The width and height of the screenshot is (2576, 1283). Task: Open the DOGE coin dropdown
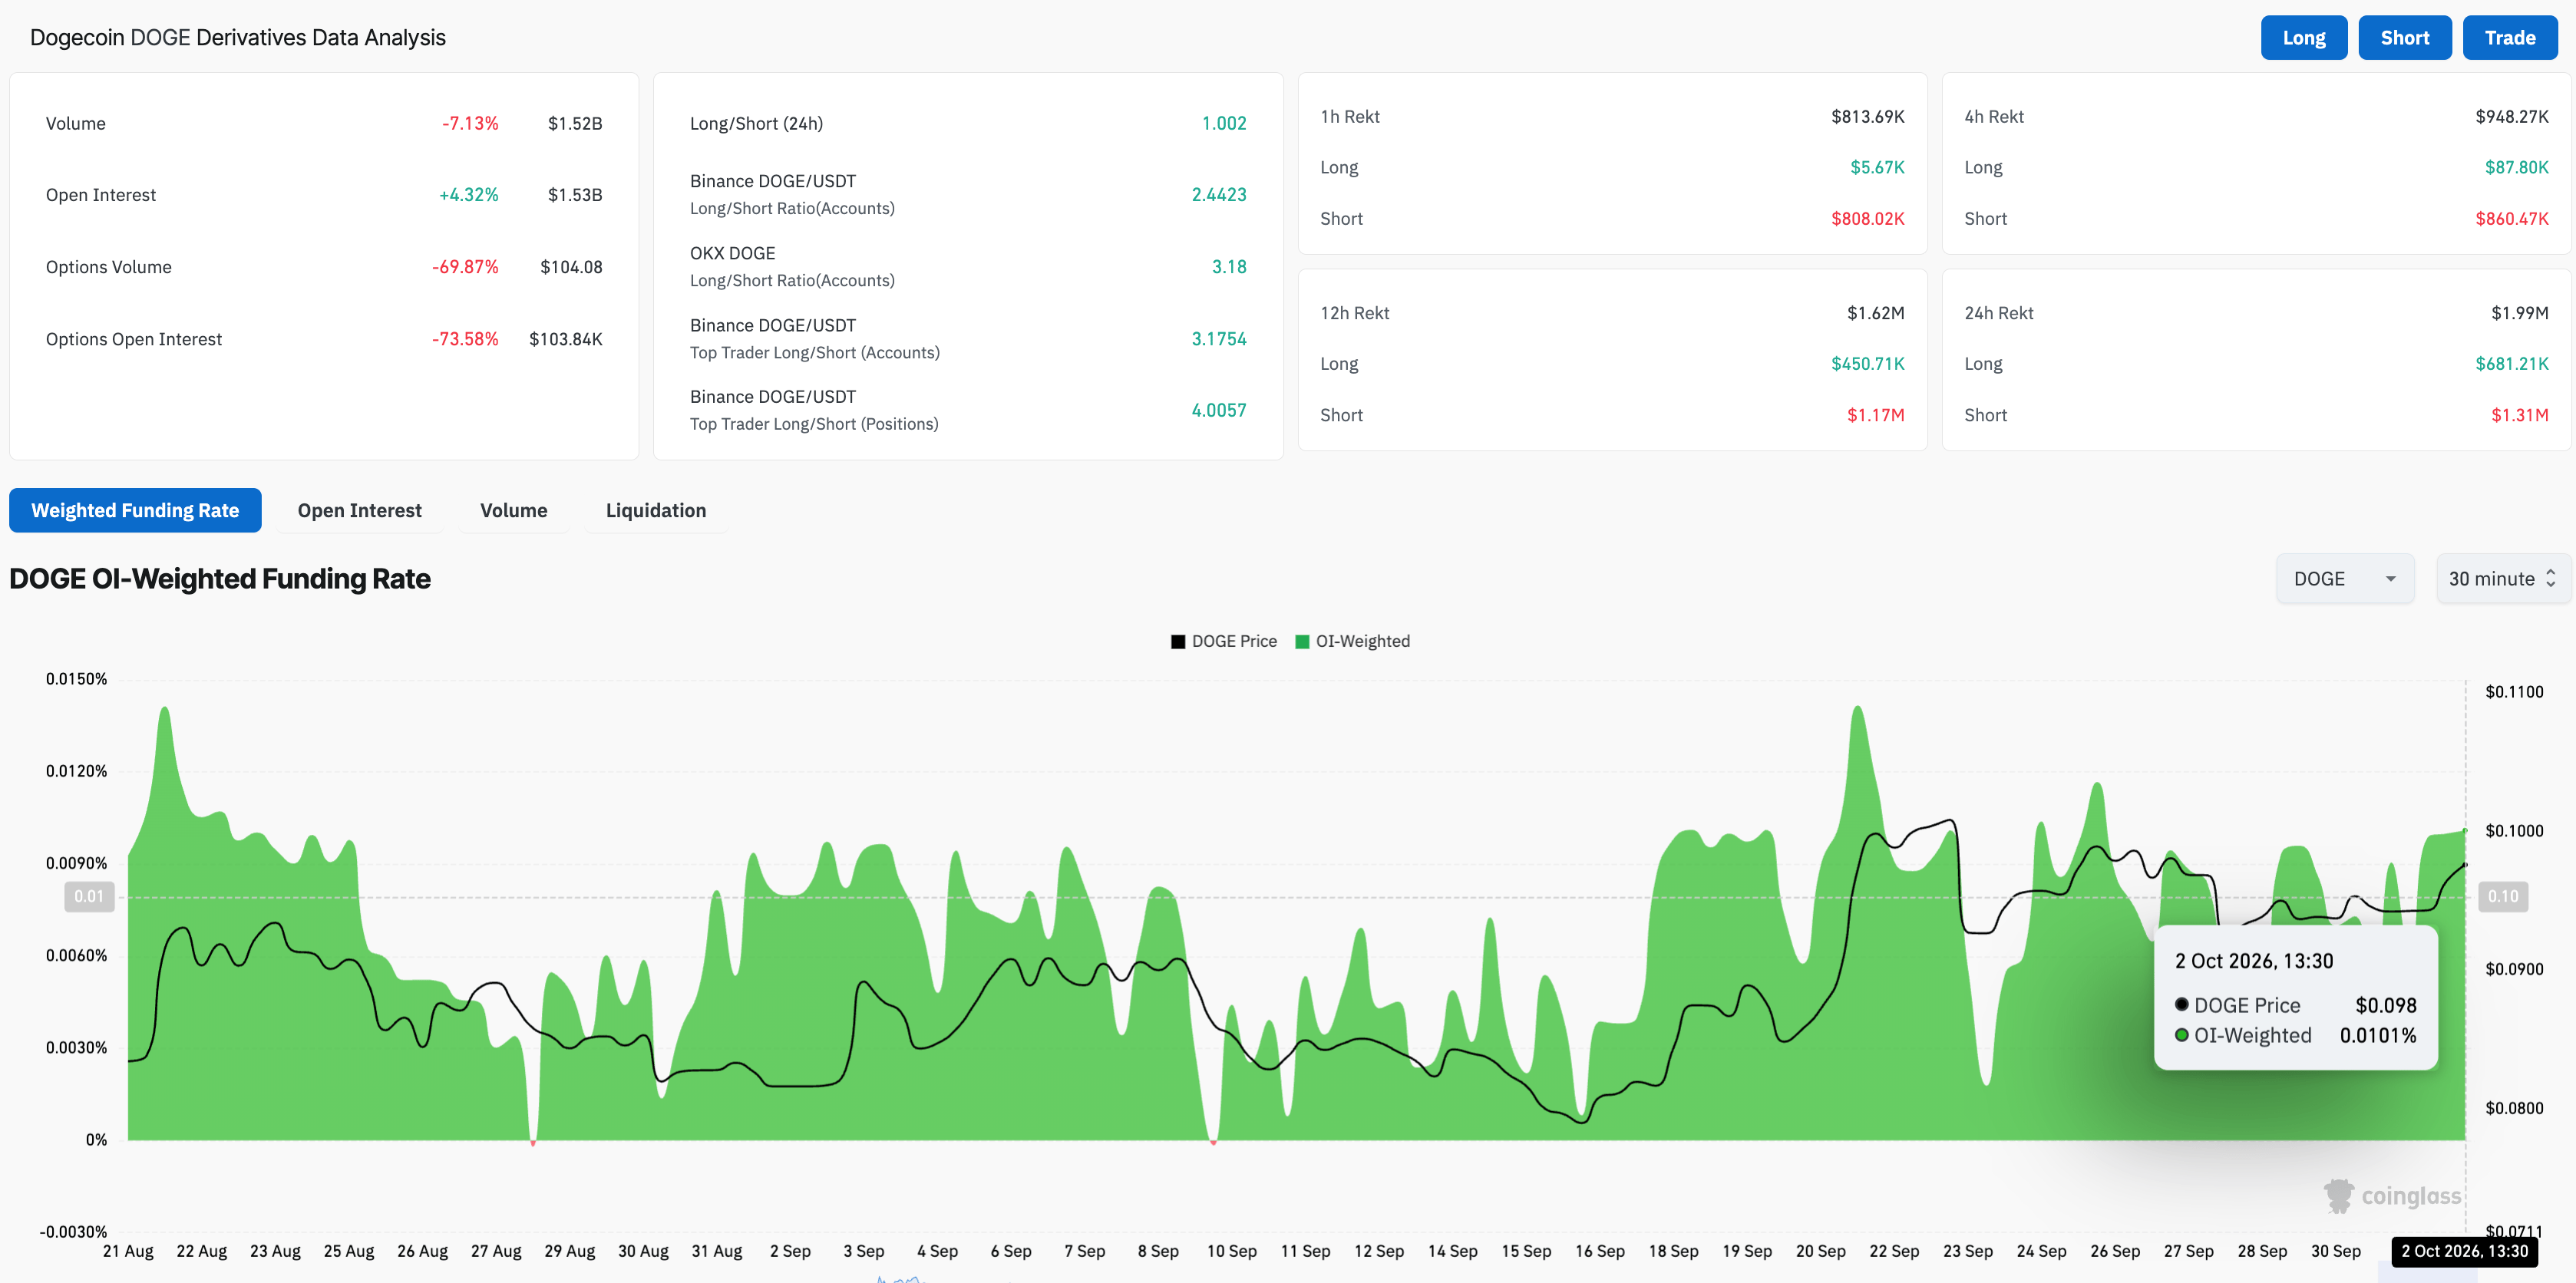click(2344, 579)
